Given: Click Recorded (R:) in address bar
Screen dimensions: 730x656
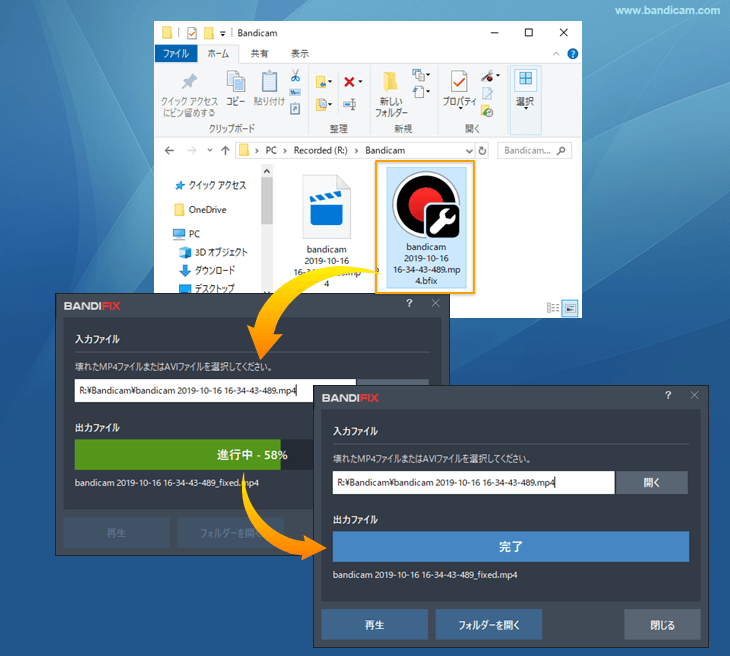Looking at the screenshot, I should 320,150.
